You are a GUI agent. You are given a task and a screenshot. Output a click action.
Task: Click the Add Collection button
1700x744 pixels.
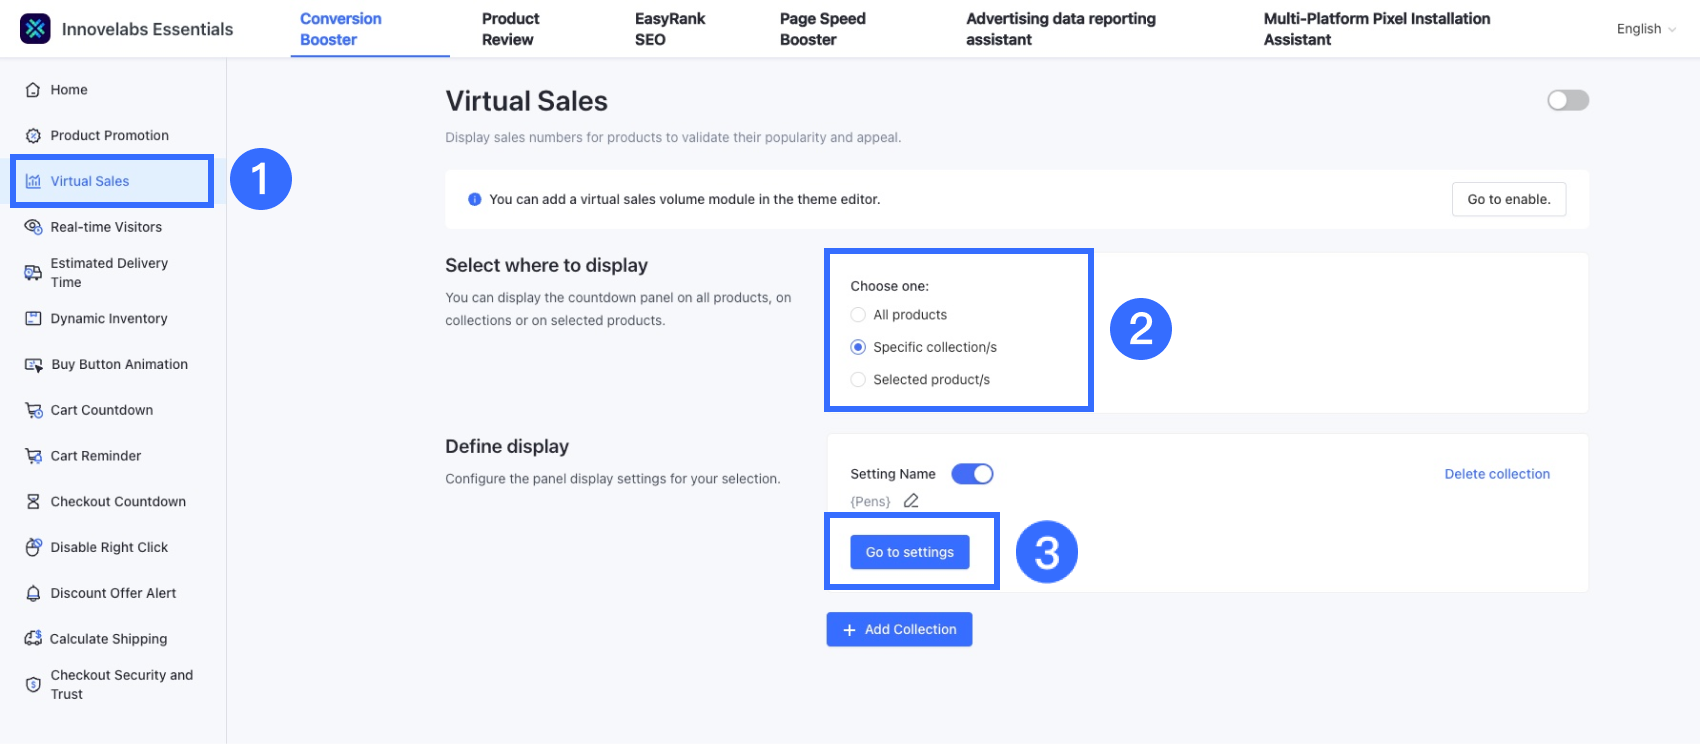click(899, 629)
